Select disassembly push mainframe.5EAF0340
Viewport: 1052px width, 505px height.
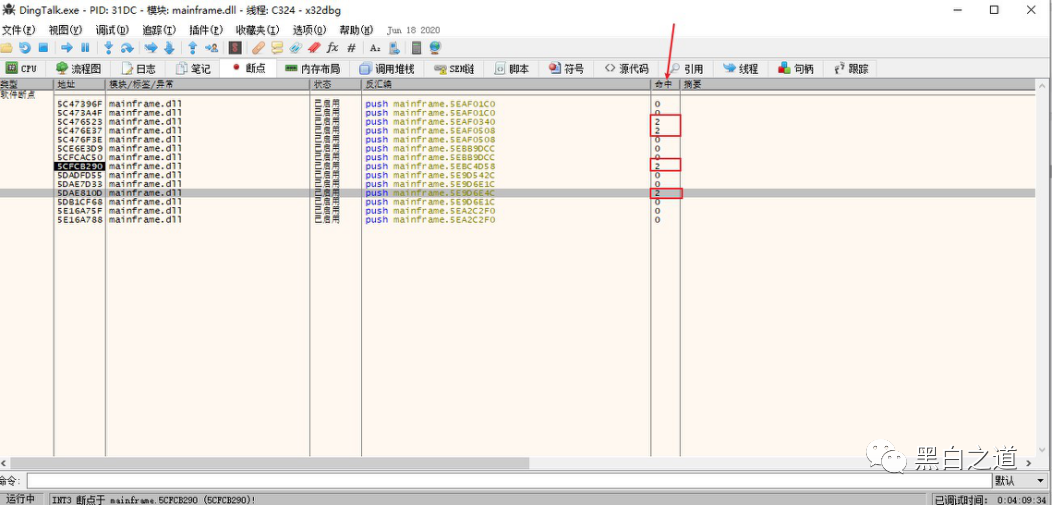[x=430, y=122]
